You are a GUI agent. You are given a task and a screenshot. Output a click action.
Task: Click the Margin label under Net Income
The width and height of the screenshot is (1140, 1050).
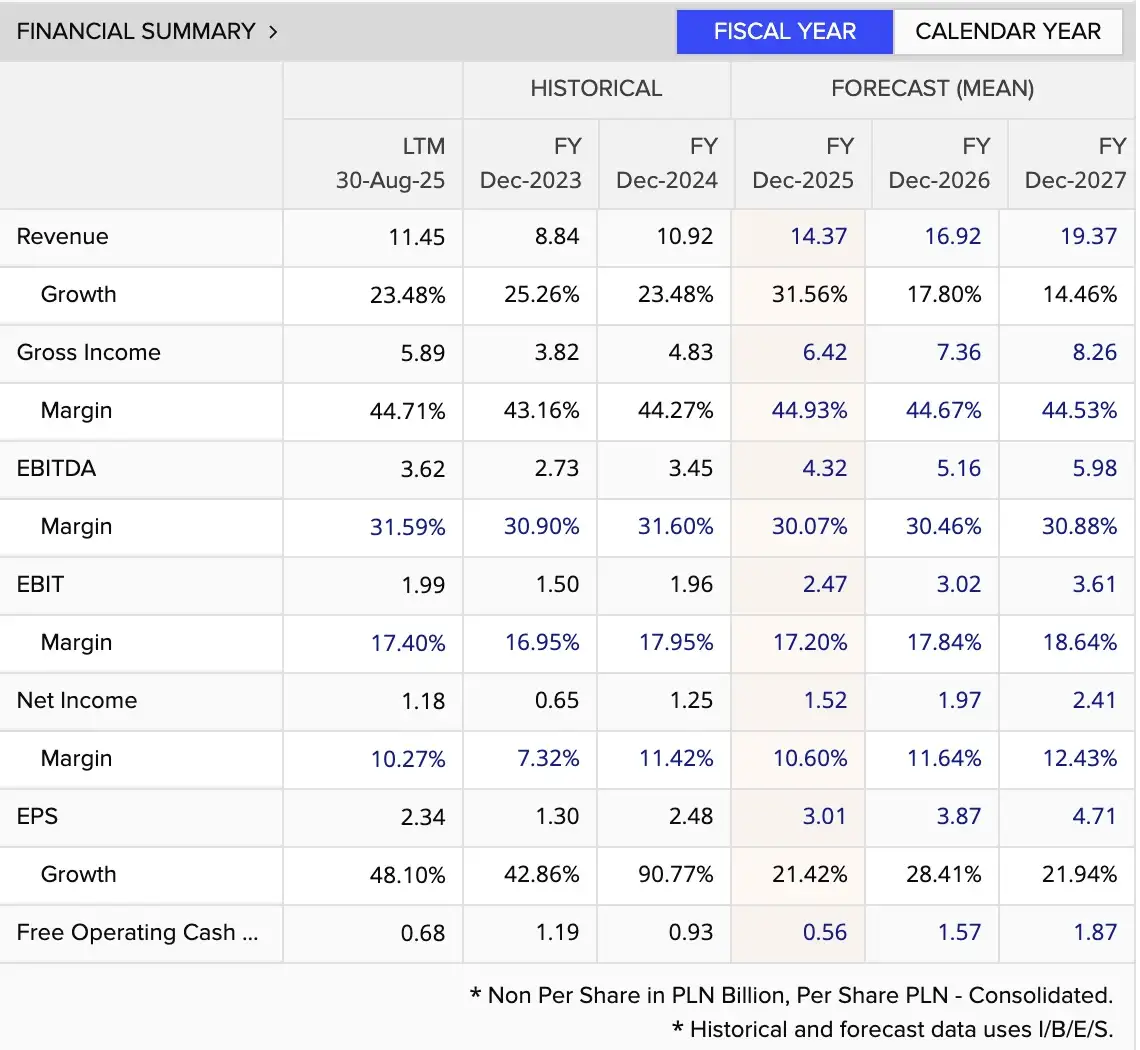click(76, 758)
